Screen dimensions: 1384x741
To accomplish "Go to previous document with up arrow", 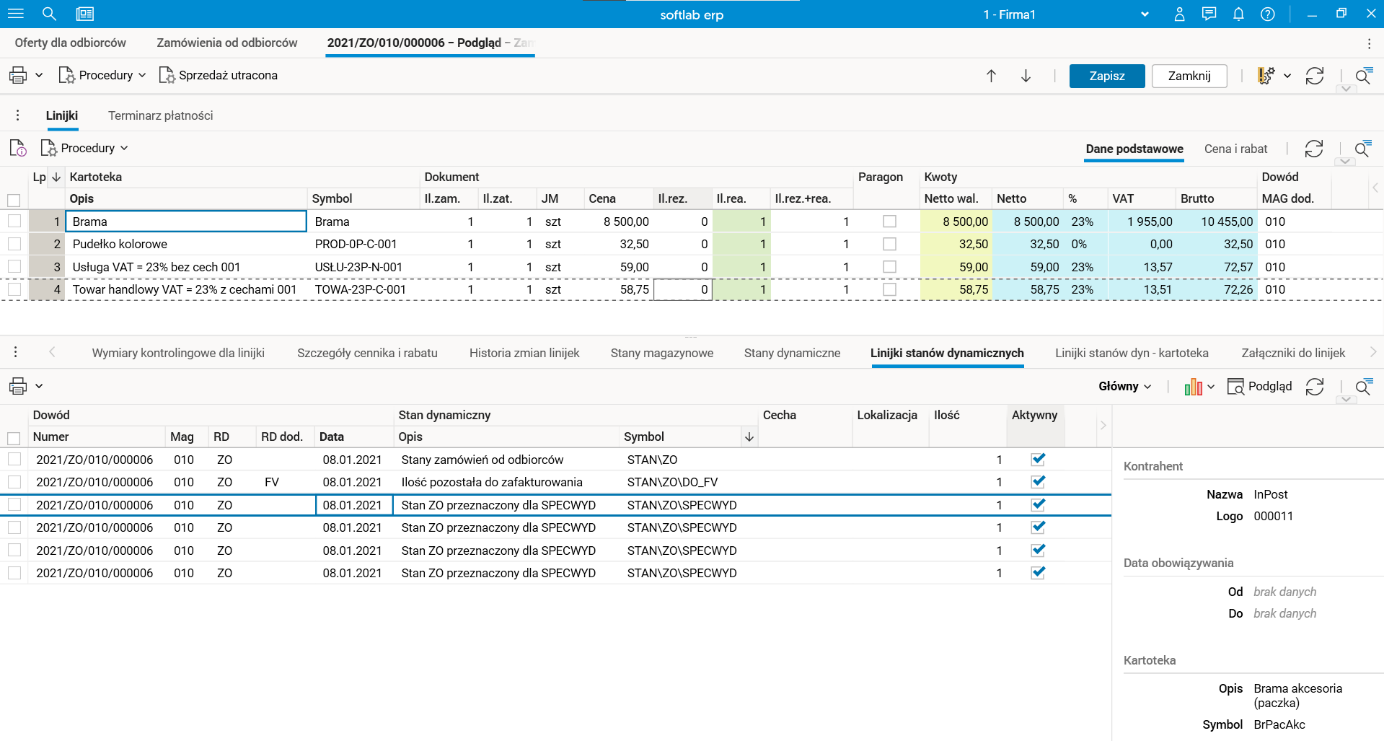I will coord(991,76).
